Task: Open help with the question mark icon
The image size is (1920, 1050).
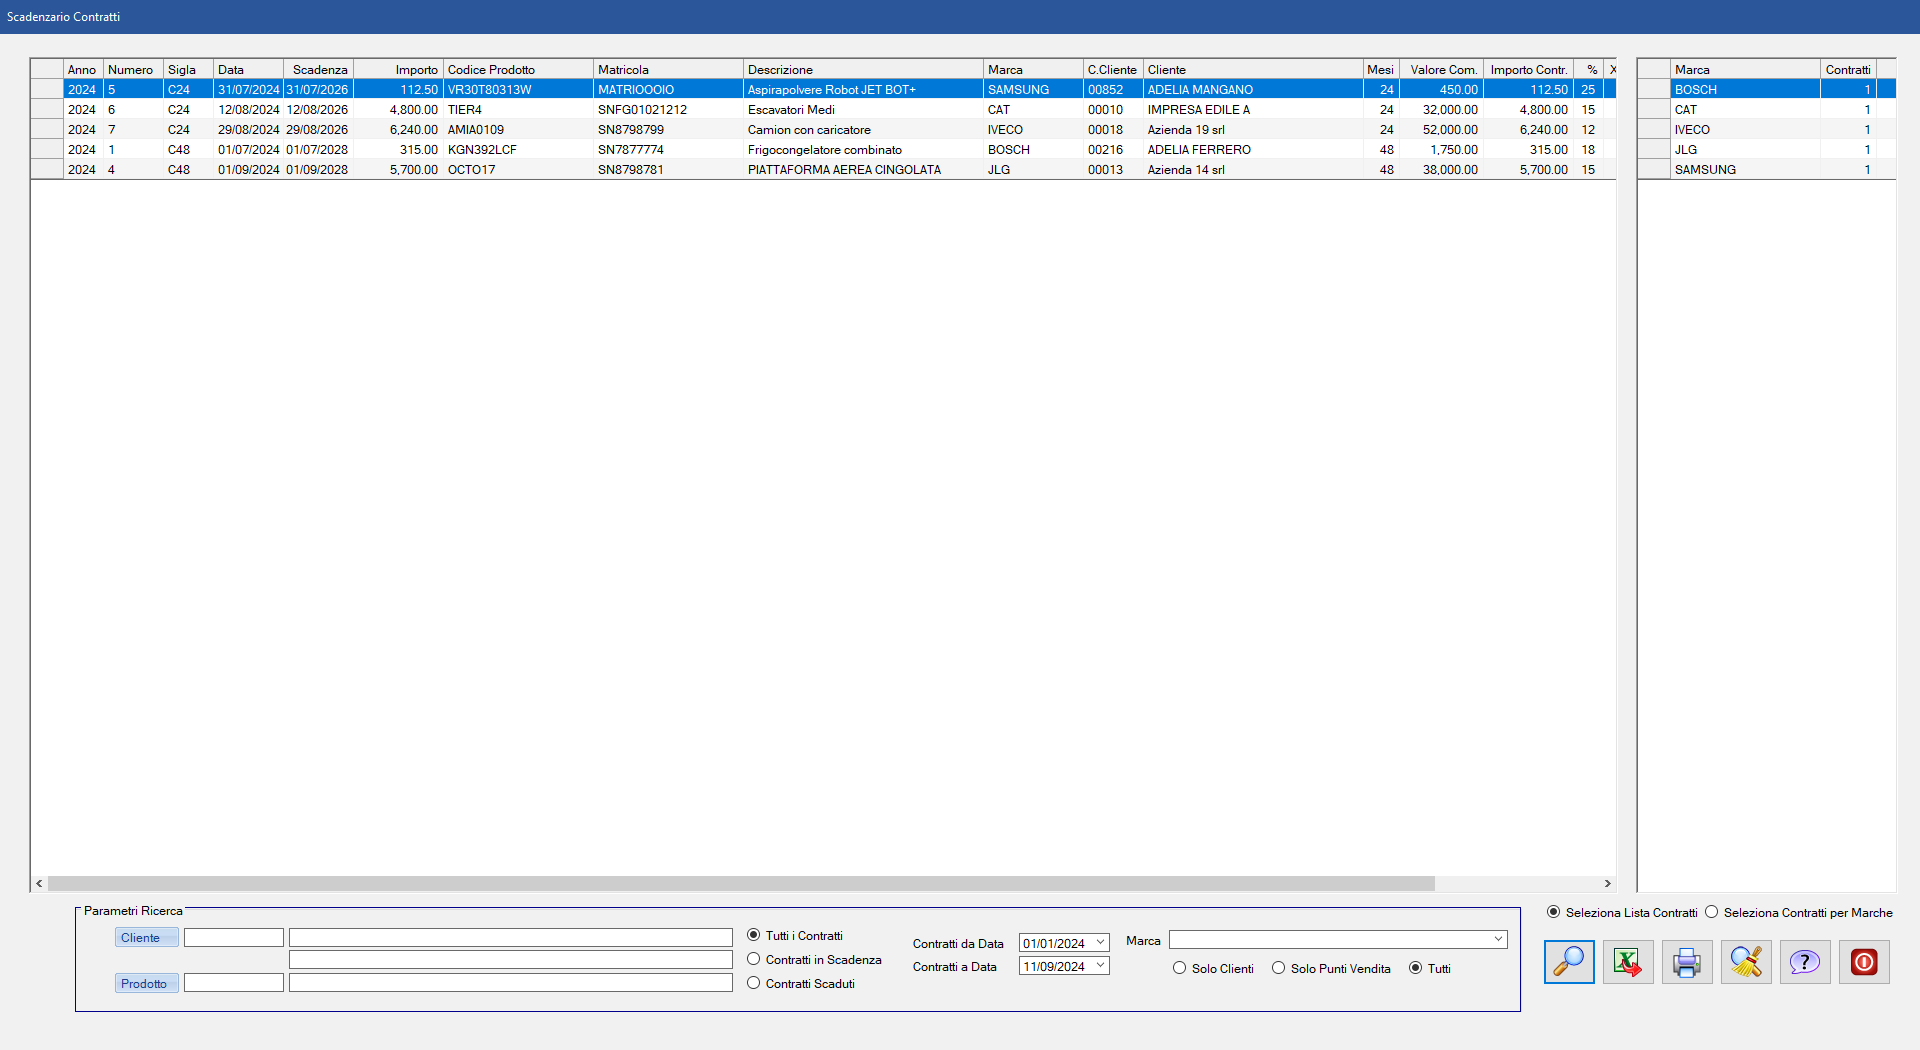Action: pyautogui.click(x=1804, y=962)
